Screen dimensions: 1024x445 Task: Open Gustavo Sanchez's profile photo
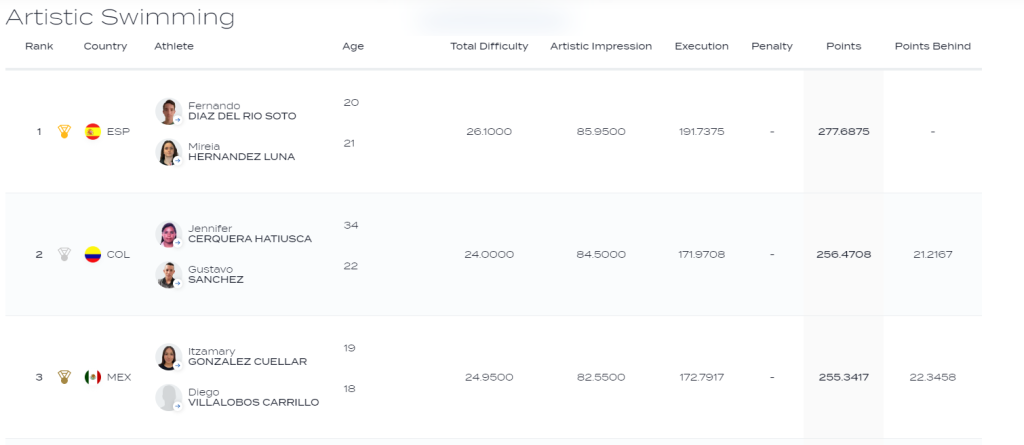(x=168, y=275)
